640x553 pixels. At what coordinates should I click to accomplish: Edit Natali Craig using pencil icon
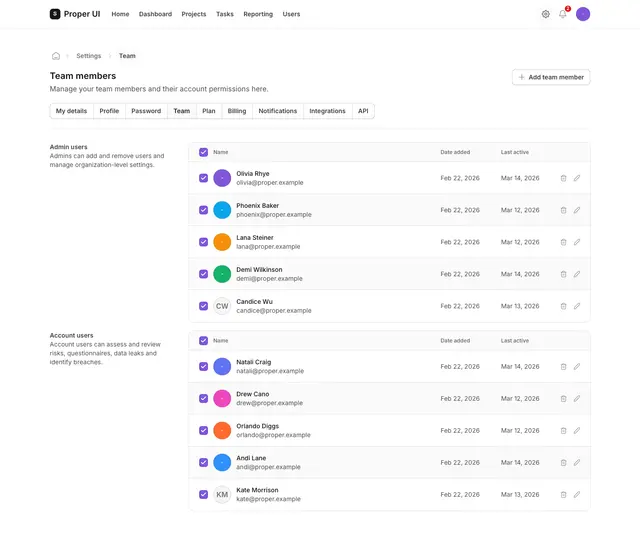click(577, 366)
